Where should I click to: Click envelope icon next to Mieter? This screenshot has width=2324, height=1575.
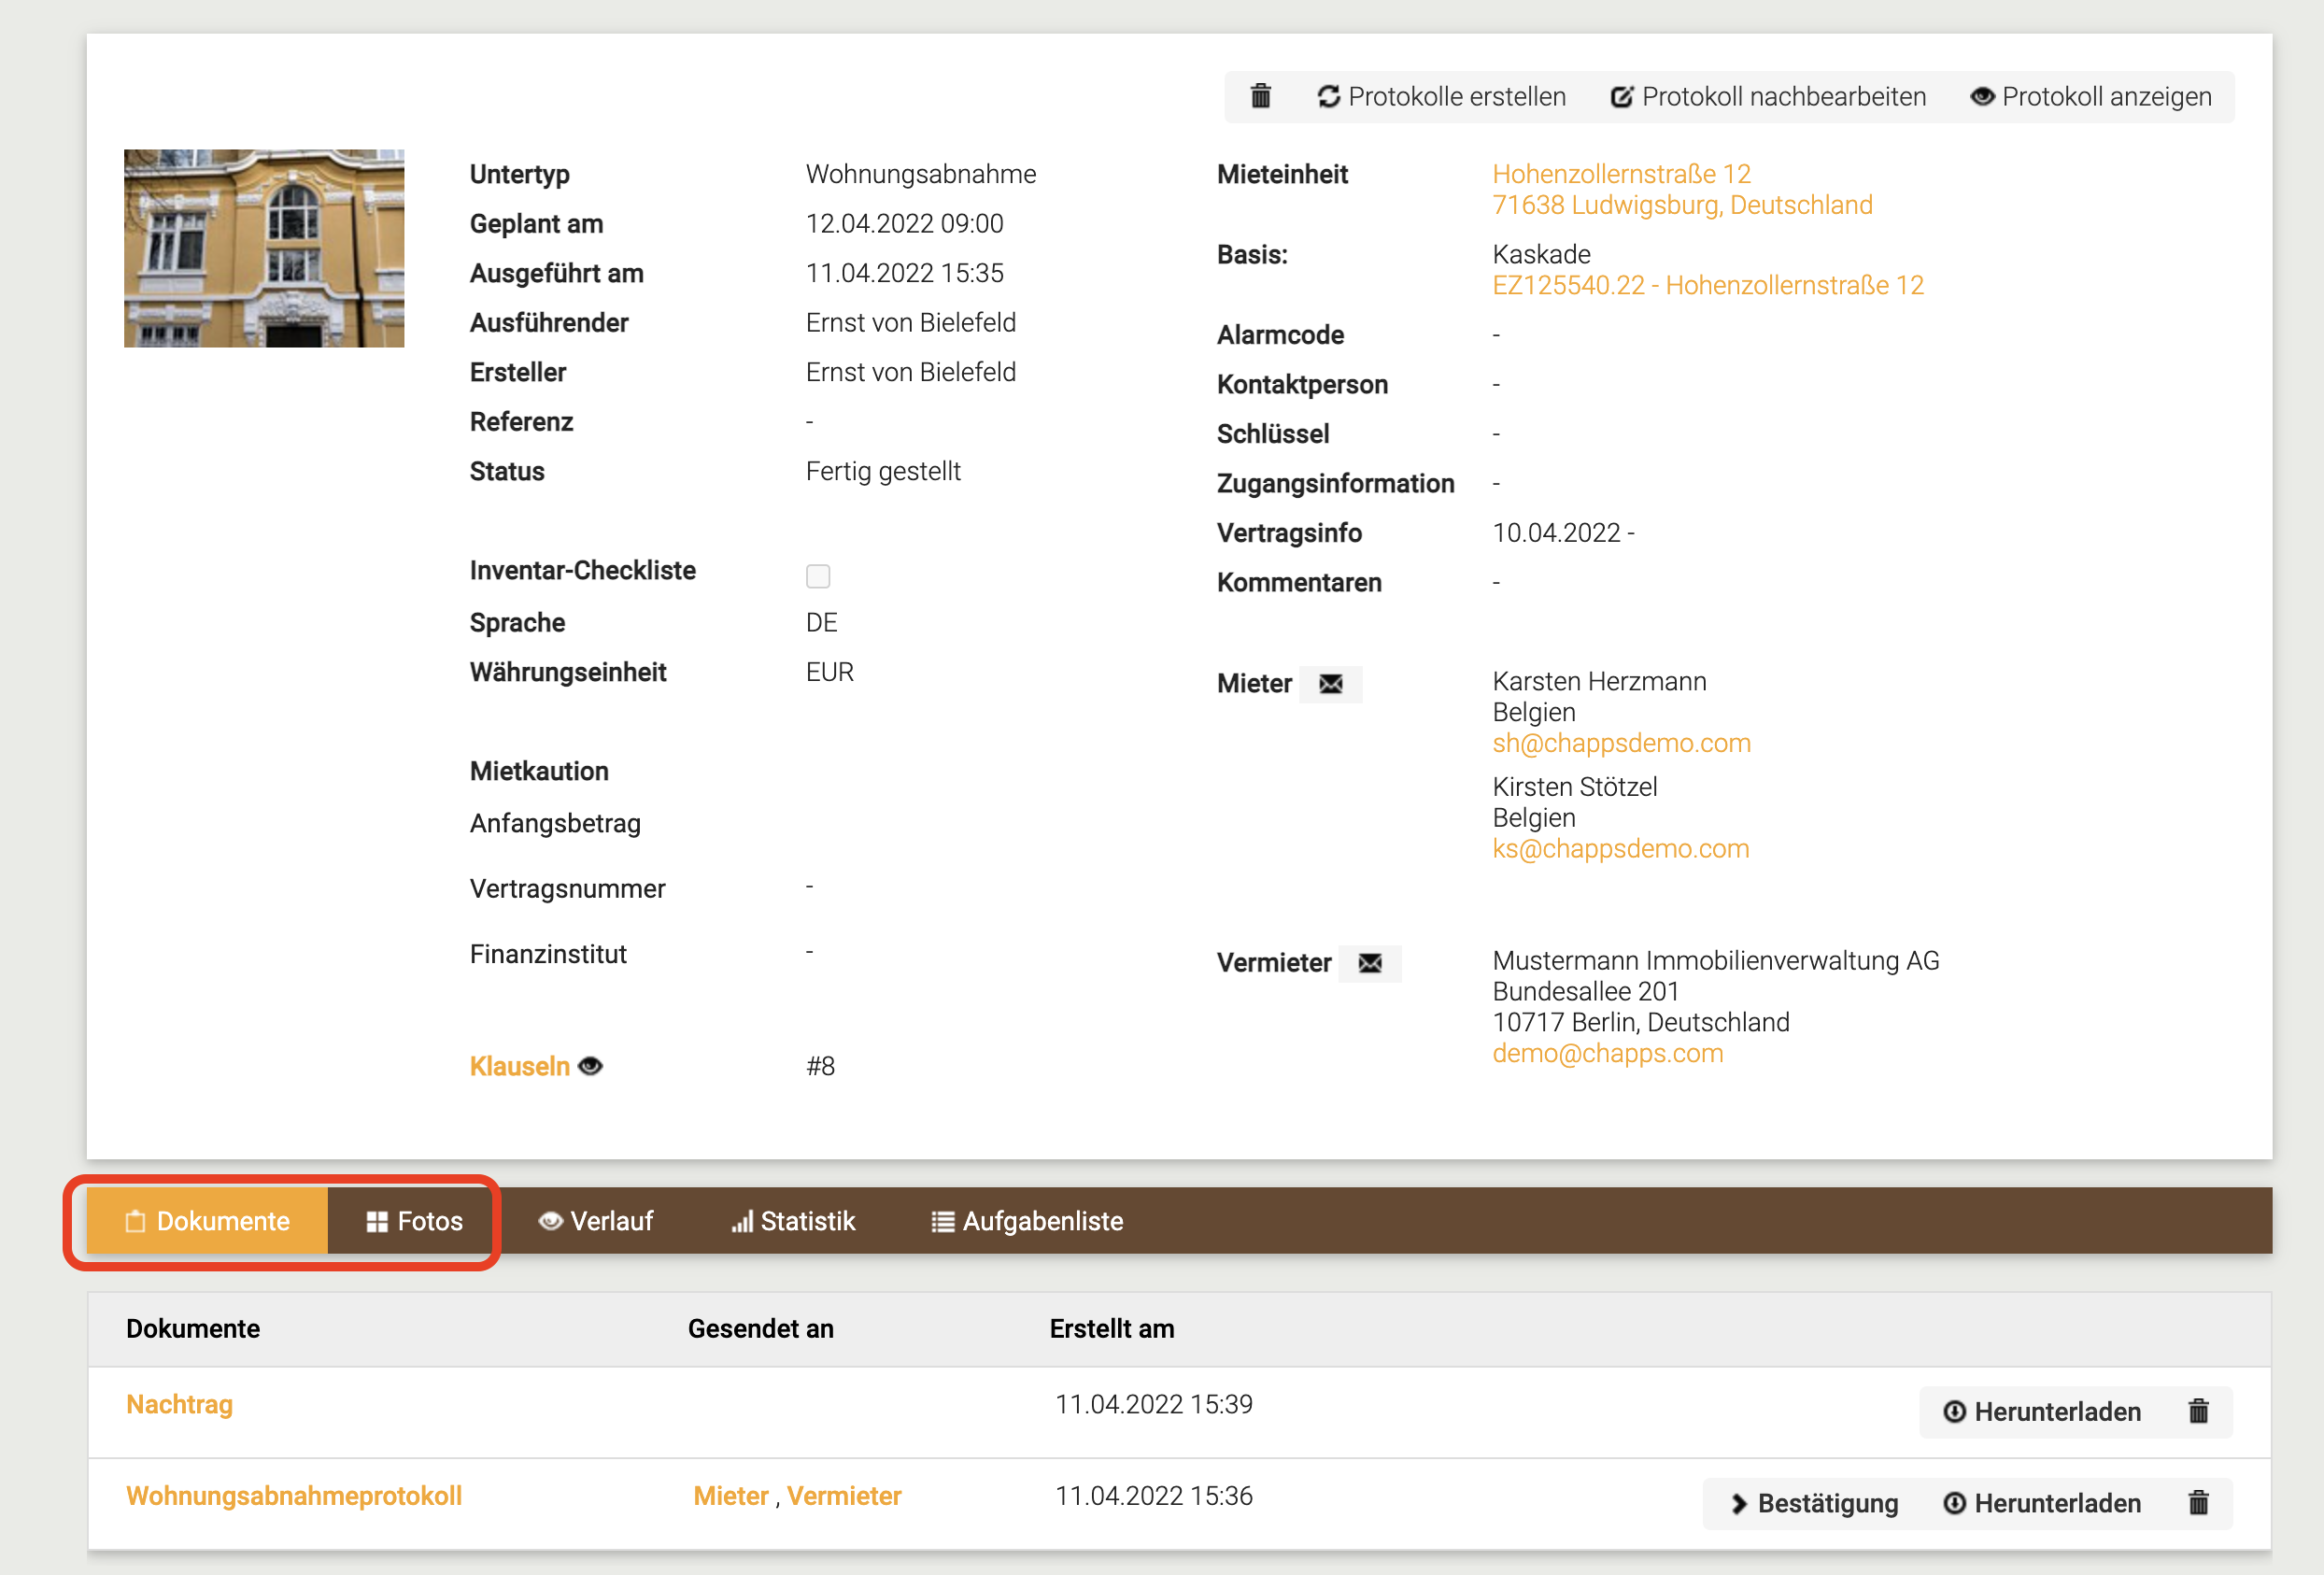pos(1330,684)
